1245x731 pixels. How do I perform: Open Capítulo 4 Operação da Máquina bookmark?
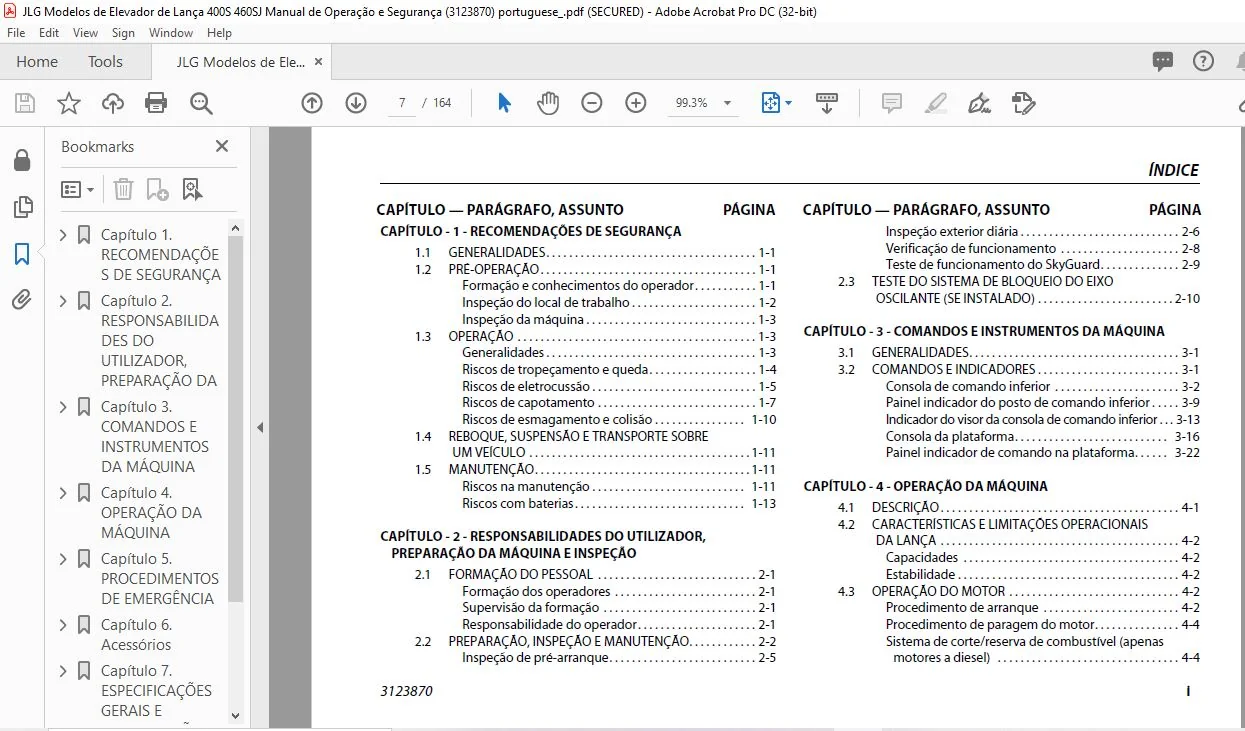(151, 513)
